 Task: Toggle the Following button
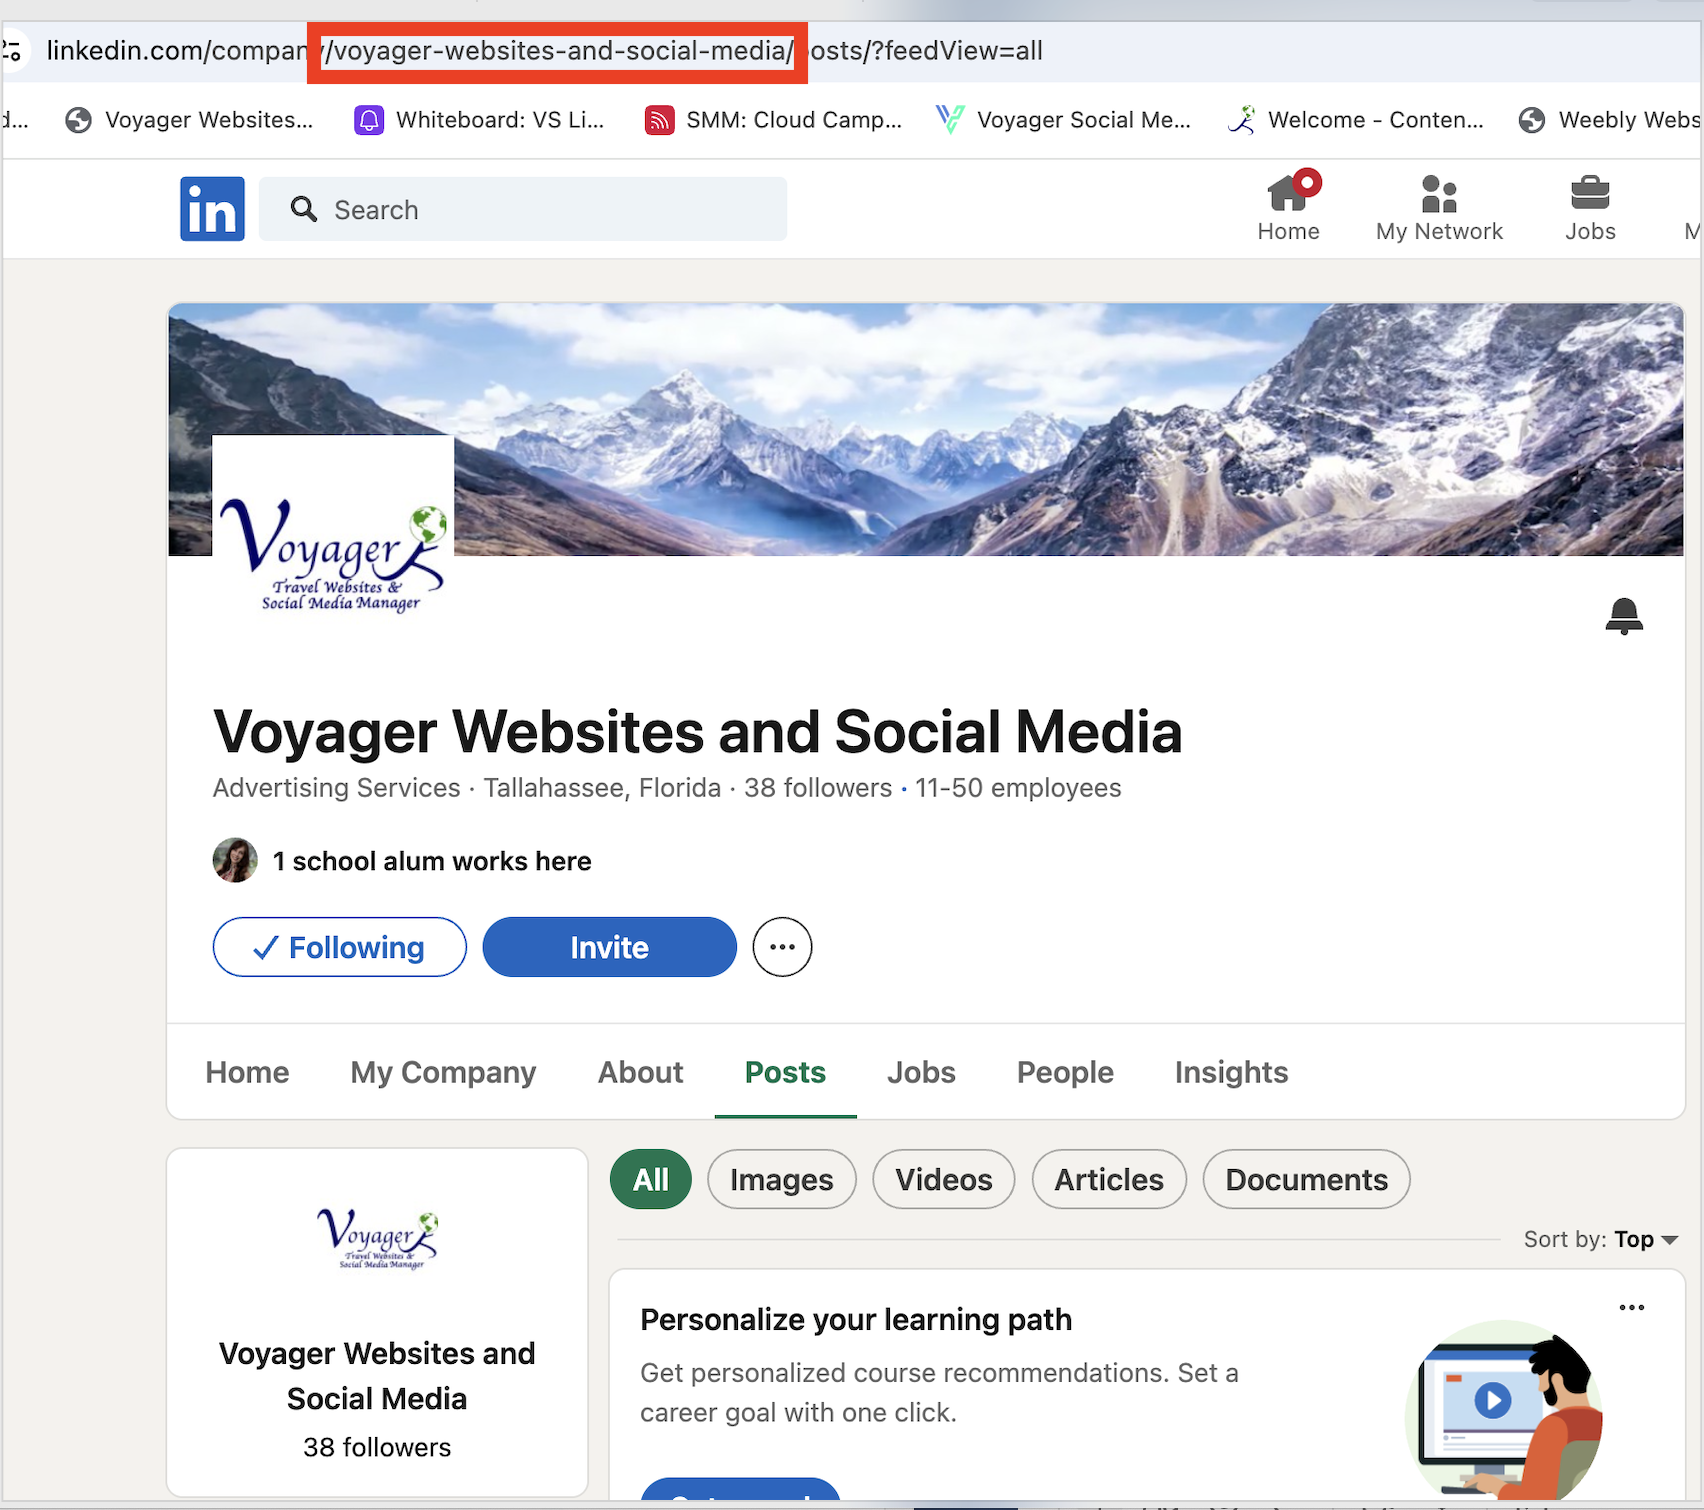pyautogui.click(x=340, y=947)
